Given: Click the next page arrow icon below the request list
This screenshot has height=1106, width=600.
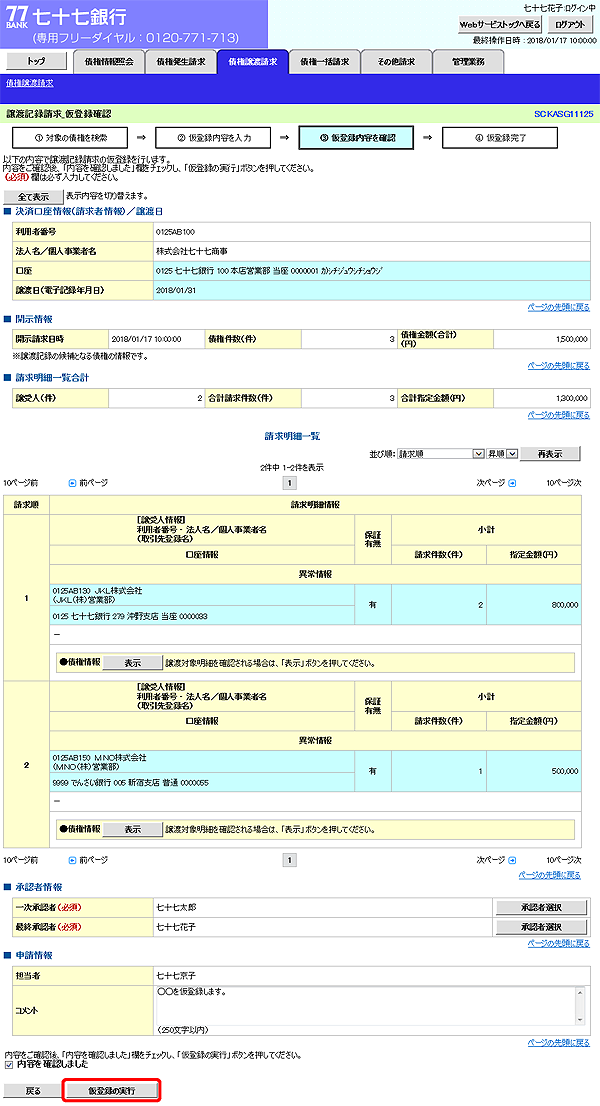Looking at the screenshot, I should click(x=513, y=860).
